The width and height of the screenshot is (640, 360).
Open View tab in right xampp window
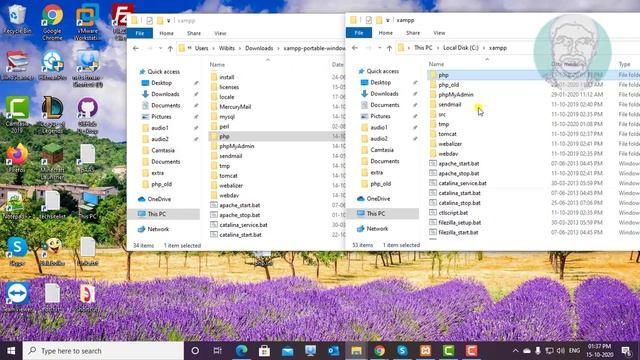439,33
